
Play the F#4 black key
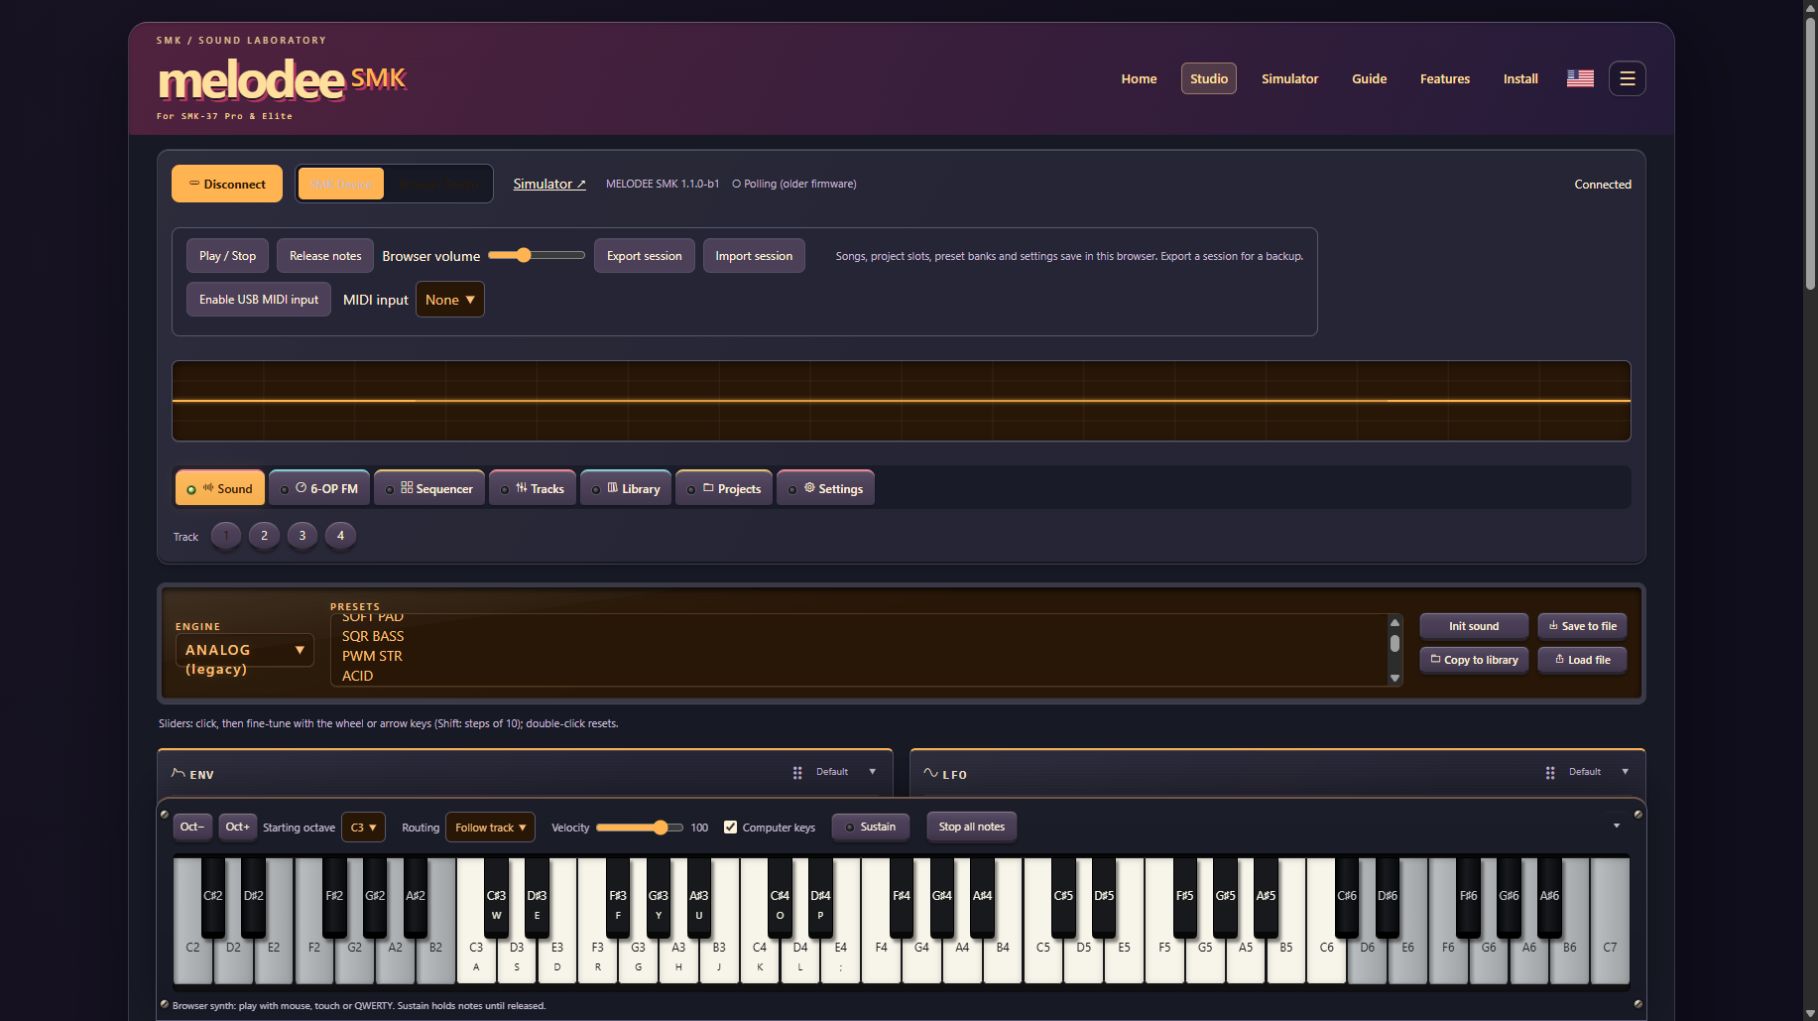[x=901, y=897]
